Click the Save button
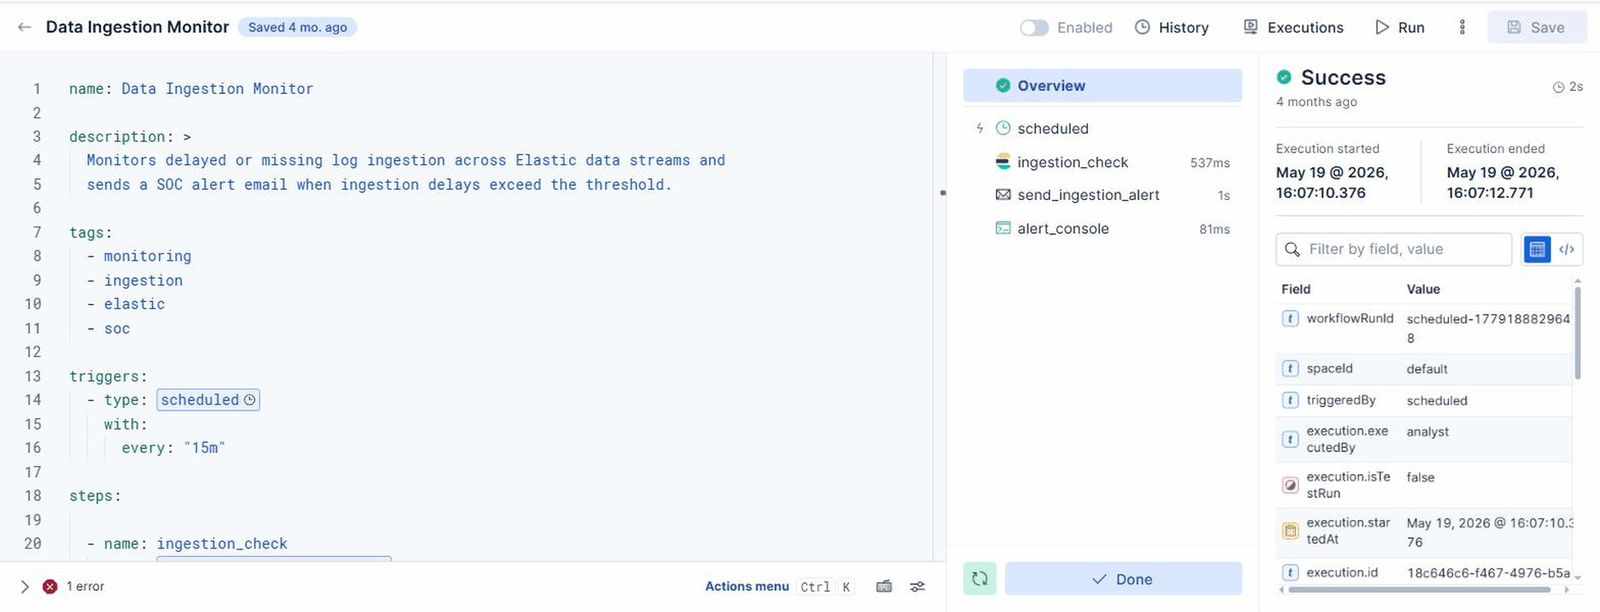1600x612 pixels. (x=1536, y=27)
